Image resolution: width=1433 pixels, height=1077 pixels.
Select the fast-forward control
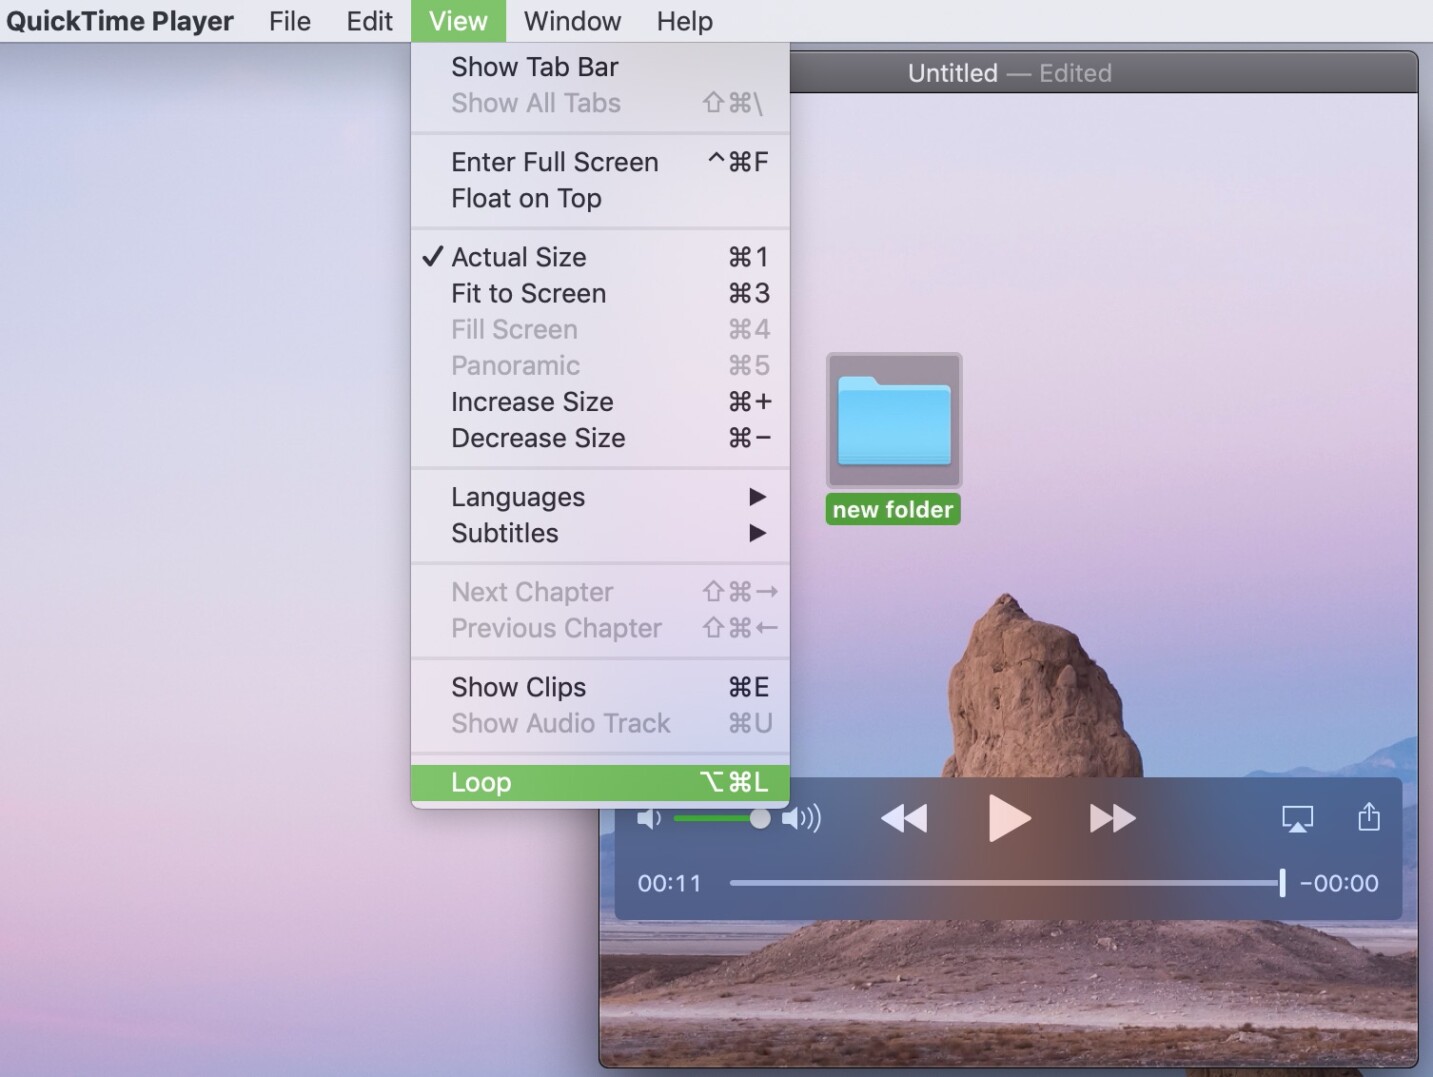tap(1111, 819)
